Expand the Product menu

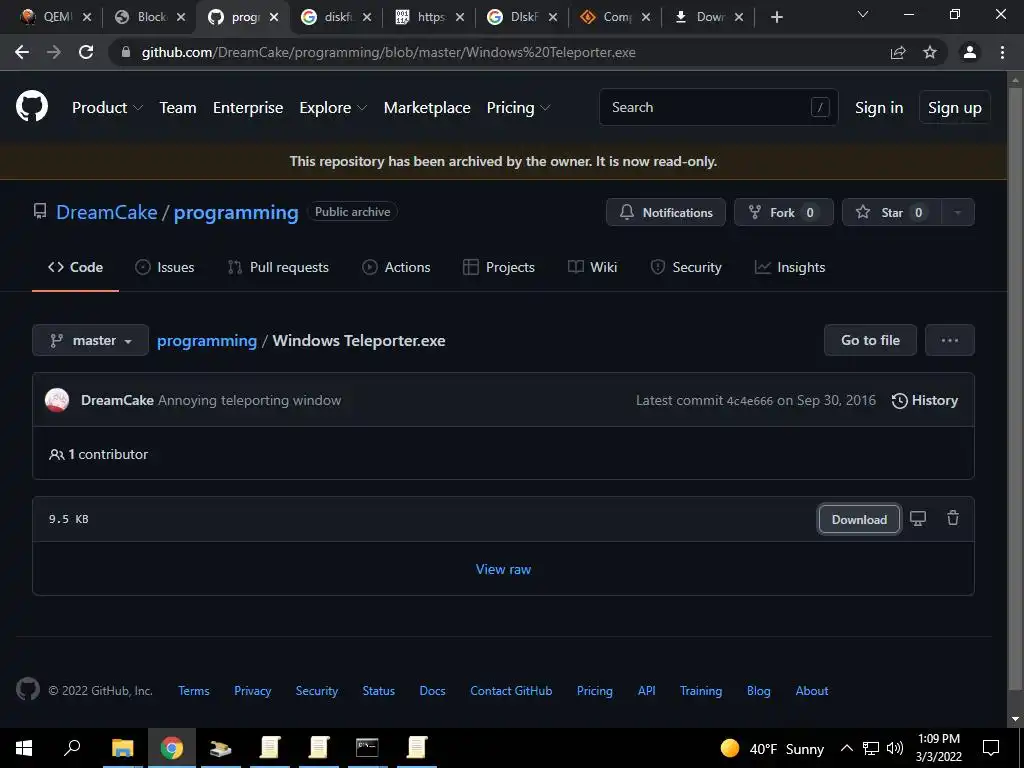tap(106, 108)
